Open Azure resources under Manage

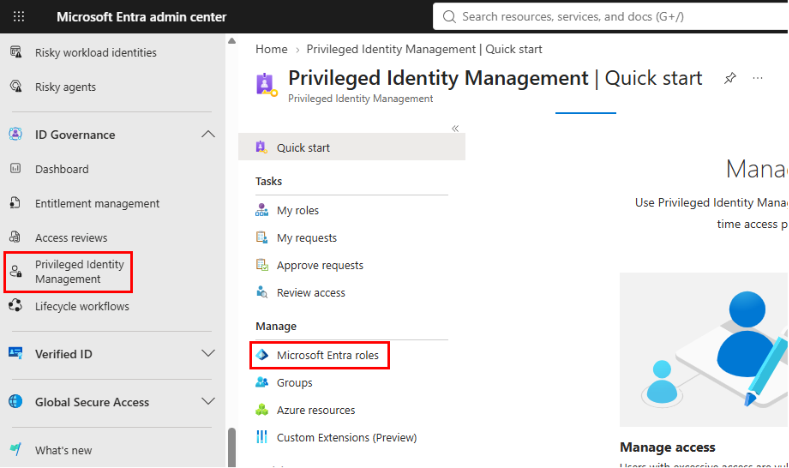pyautogui.click(x=316, y=410)
